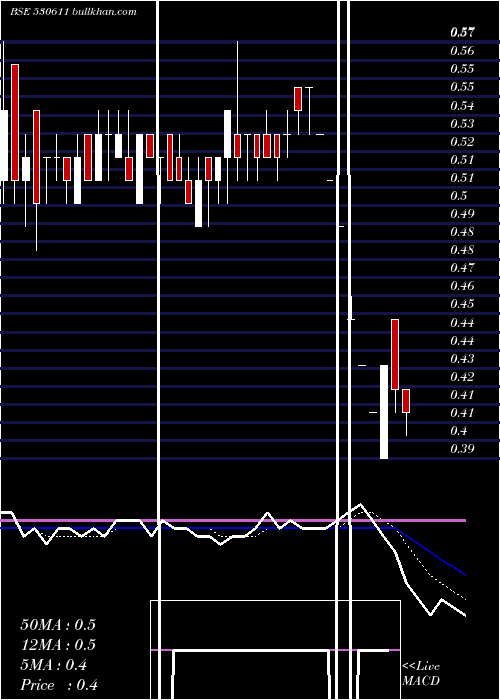Click the BSE 530611 bullkhan.com chart title
Screen dimensions: 500x700
(x=73, y=12)
